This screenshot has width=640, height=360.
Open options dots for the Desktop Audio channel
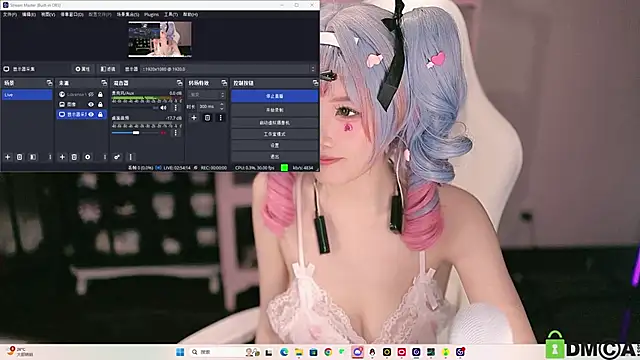click(176, 133)
